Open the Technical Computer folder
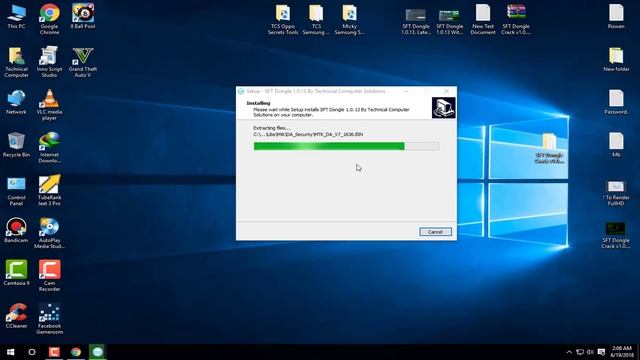Image resolution: width=640 pixels, height=360 pixels. pos(16,62)
